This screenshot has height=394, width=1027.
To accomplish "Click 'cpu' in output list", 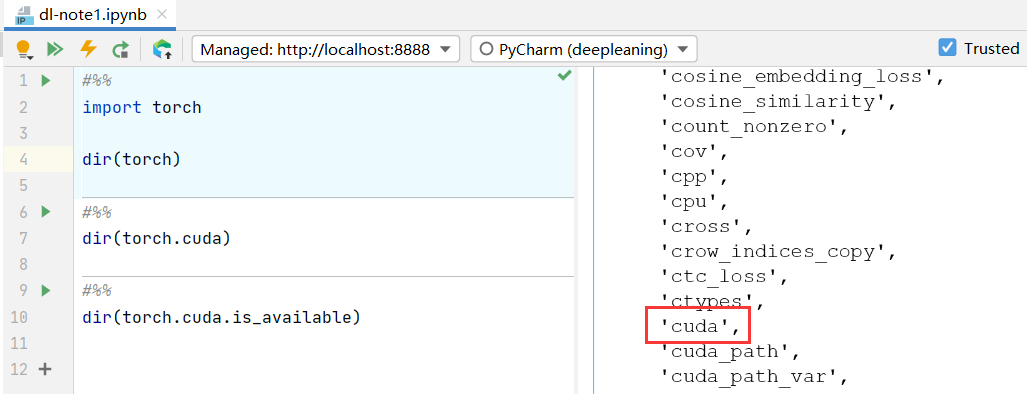I will point(695,202).
